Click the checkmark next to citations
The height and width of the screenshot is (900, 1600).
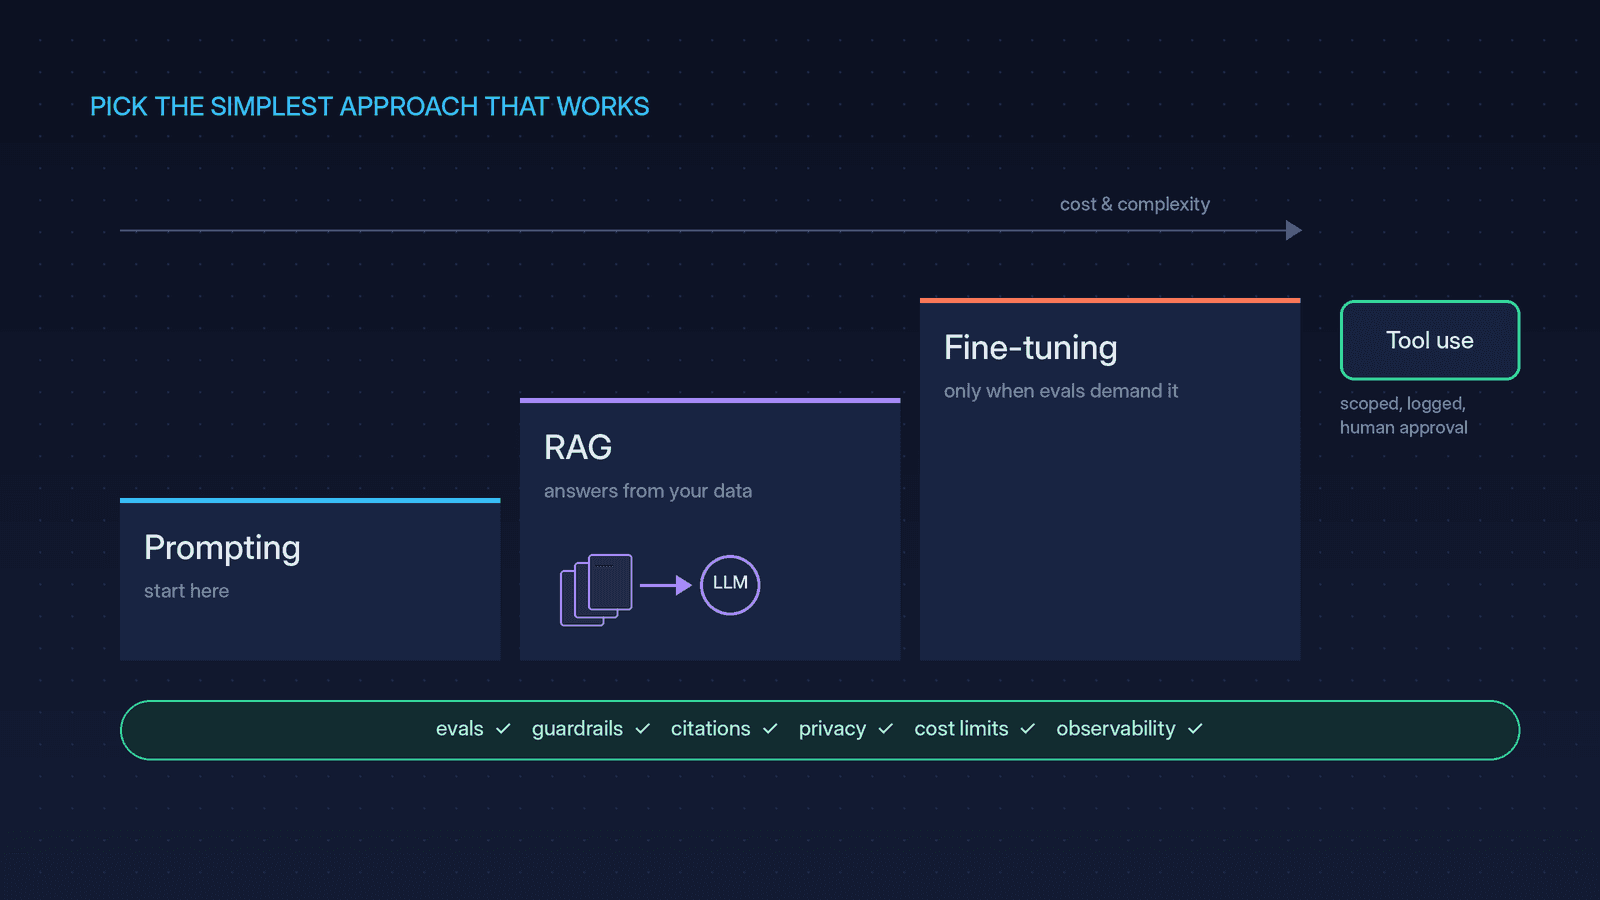[770, 729]
